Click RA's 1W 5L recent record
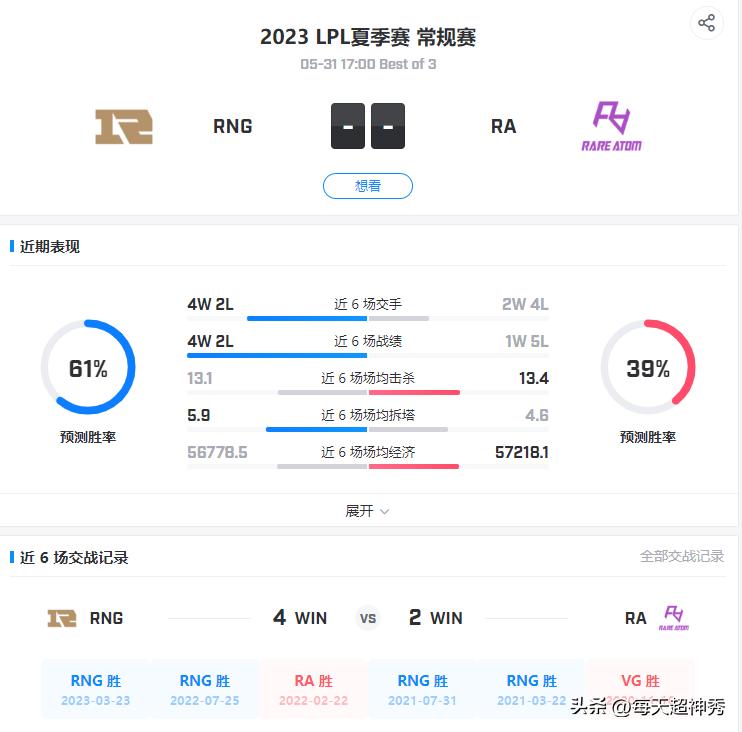Image resolution: width=742 pixels, height=732 pixels. (x=527, y=341)
